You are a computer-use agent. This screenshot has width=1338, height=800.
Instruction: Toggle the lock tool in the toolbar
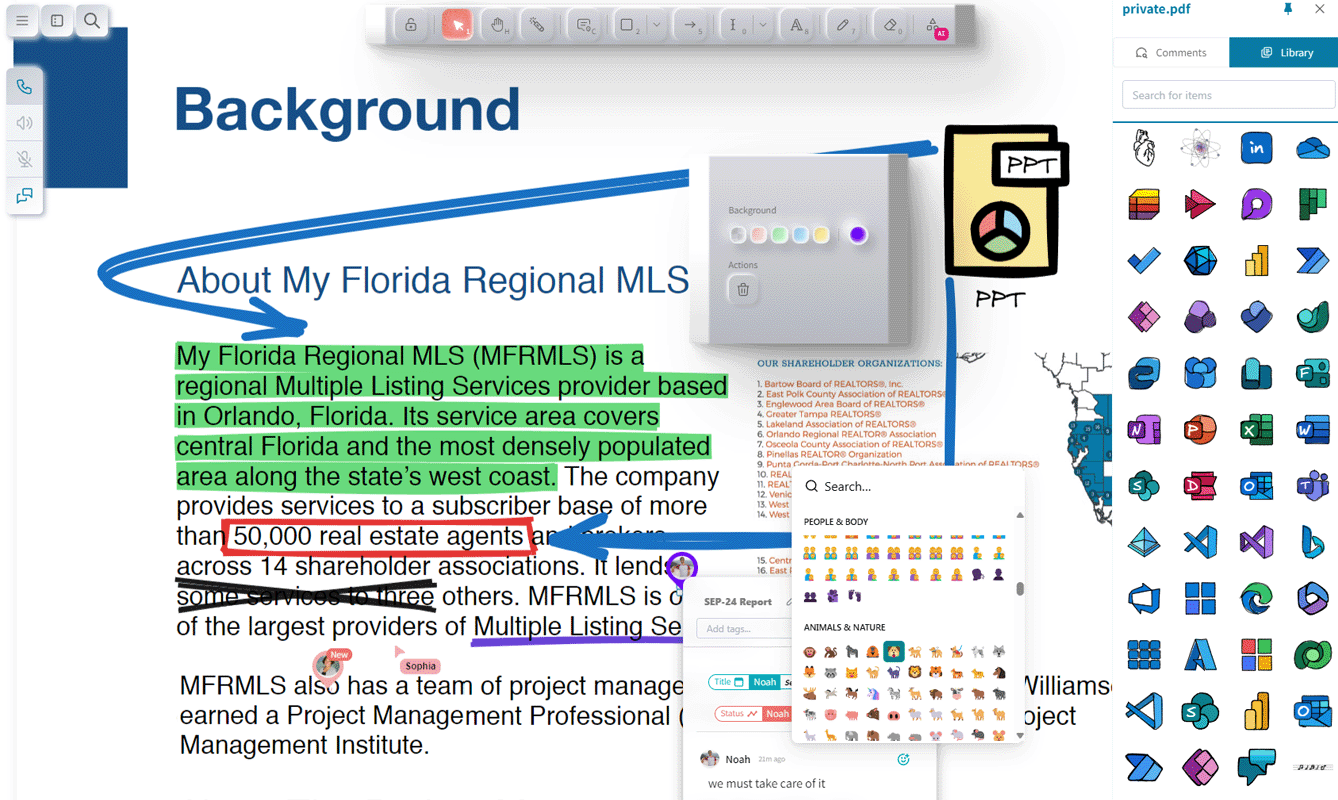click(411, 25)
